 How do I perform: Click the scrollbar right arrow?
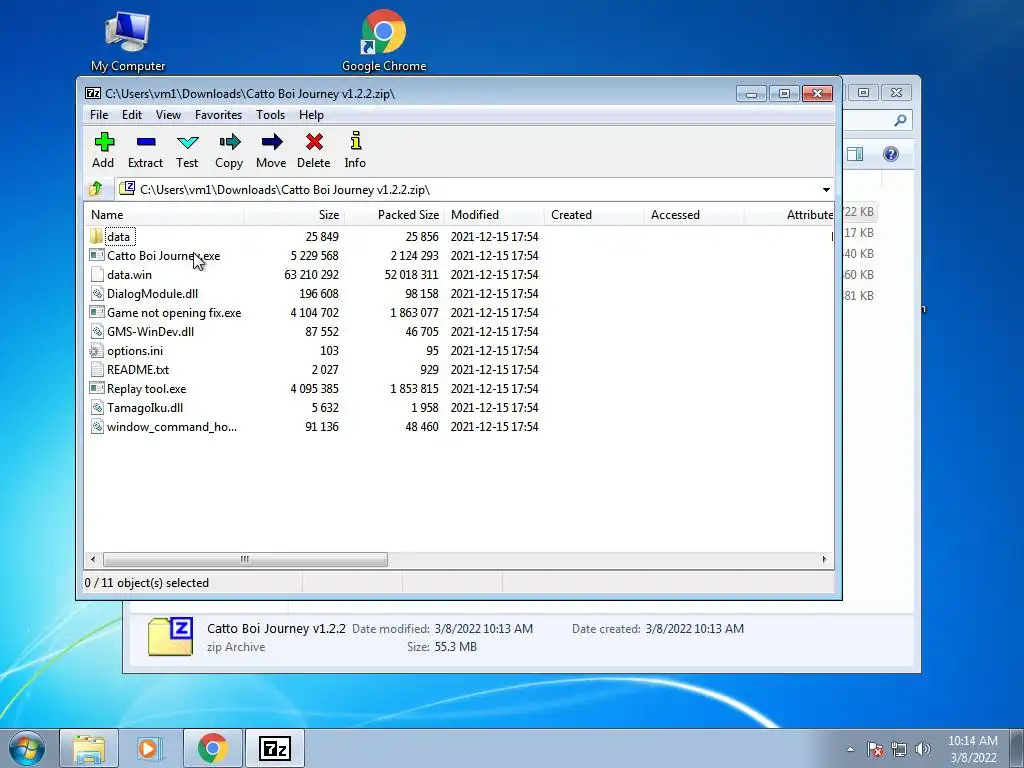coord(824,559)
